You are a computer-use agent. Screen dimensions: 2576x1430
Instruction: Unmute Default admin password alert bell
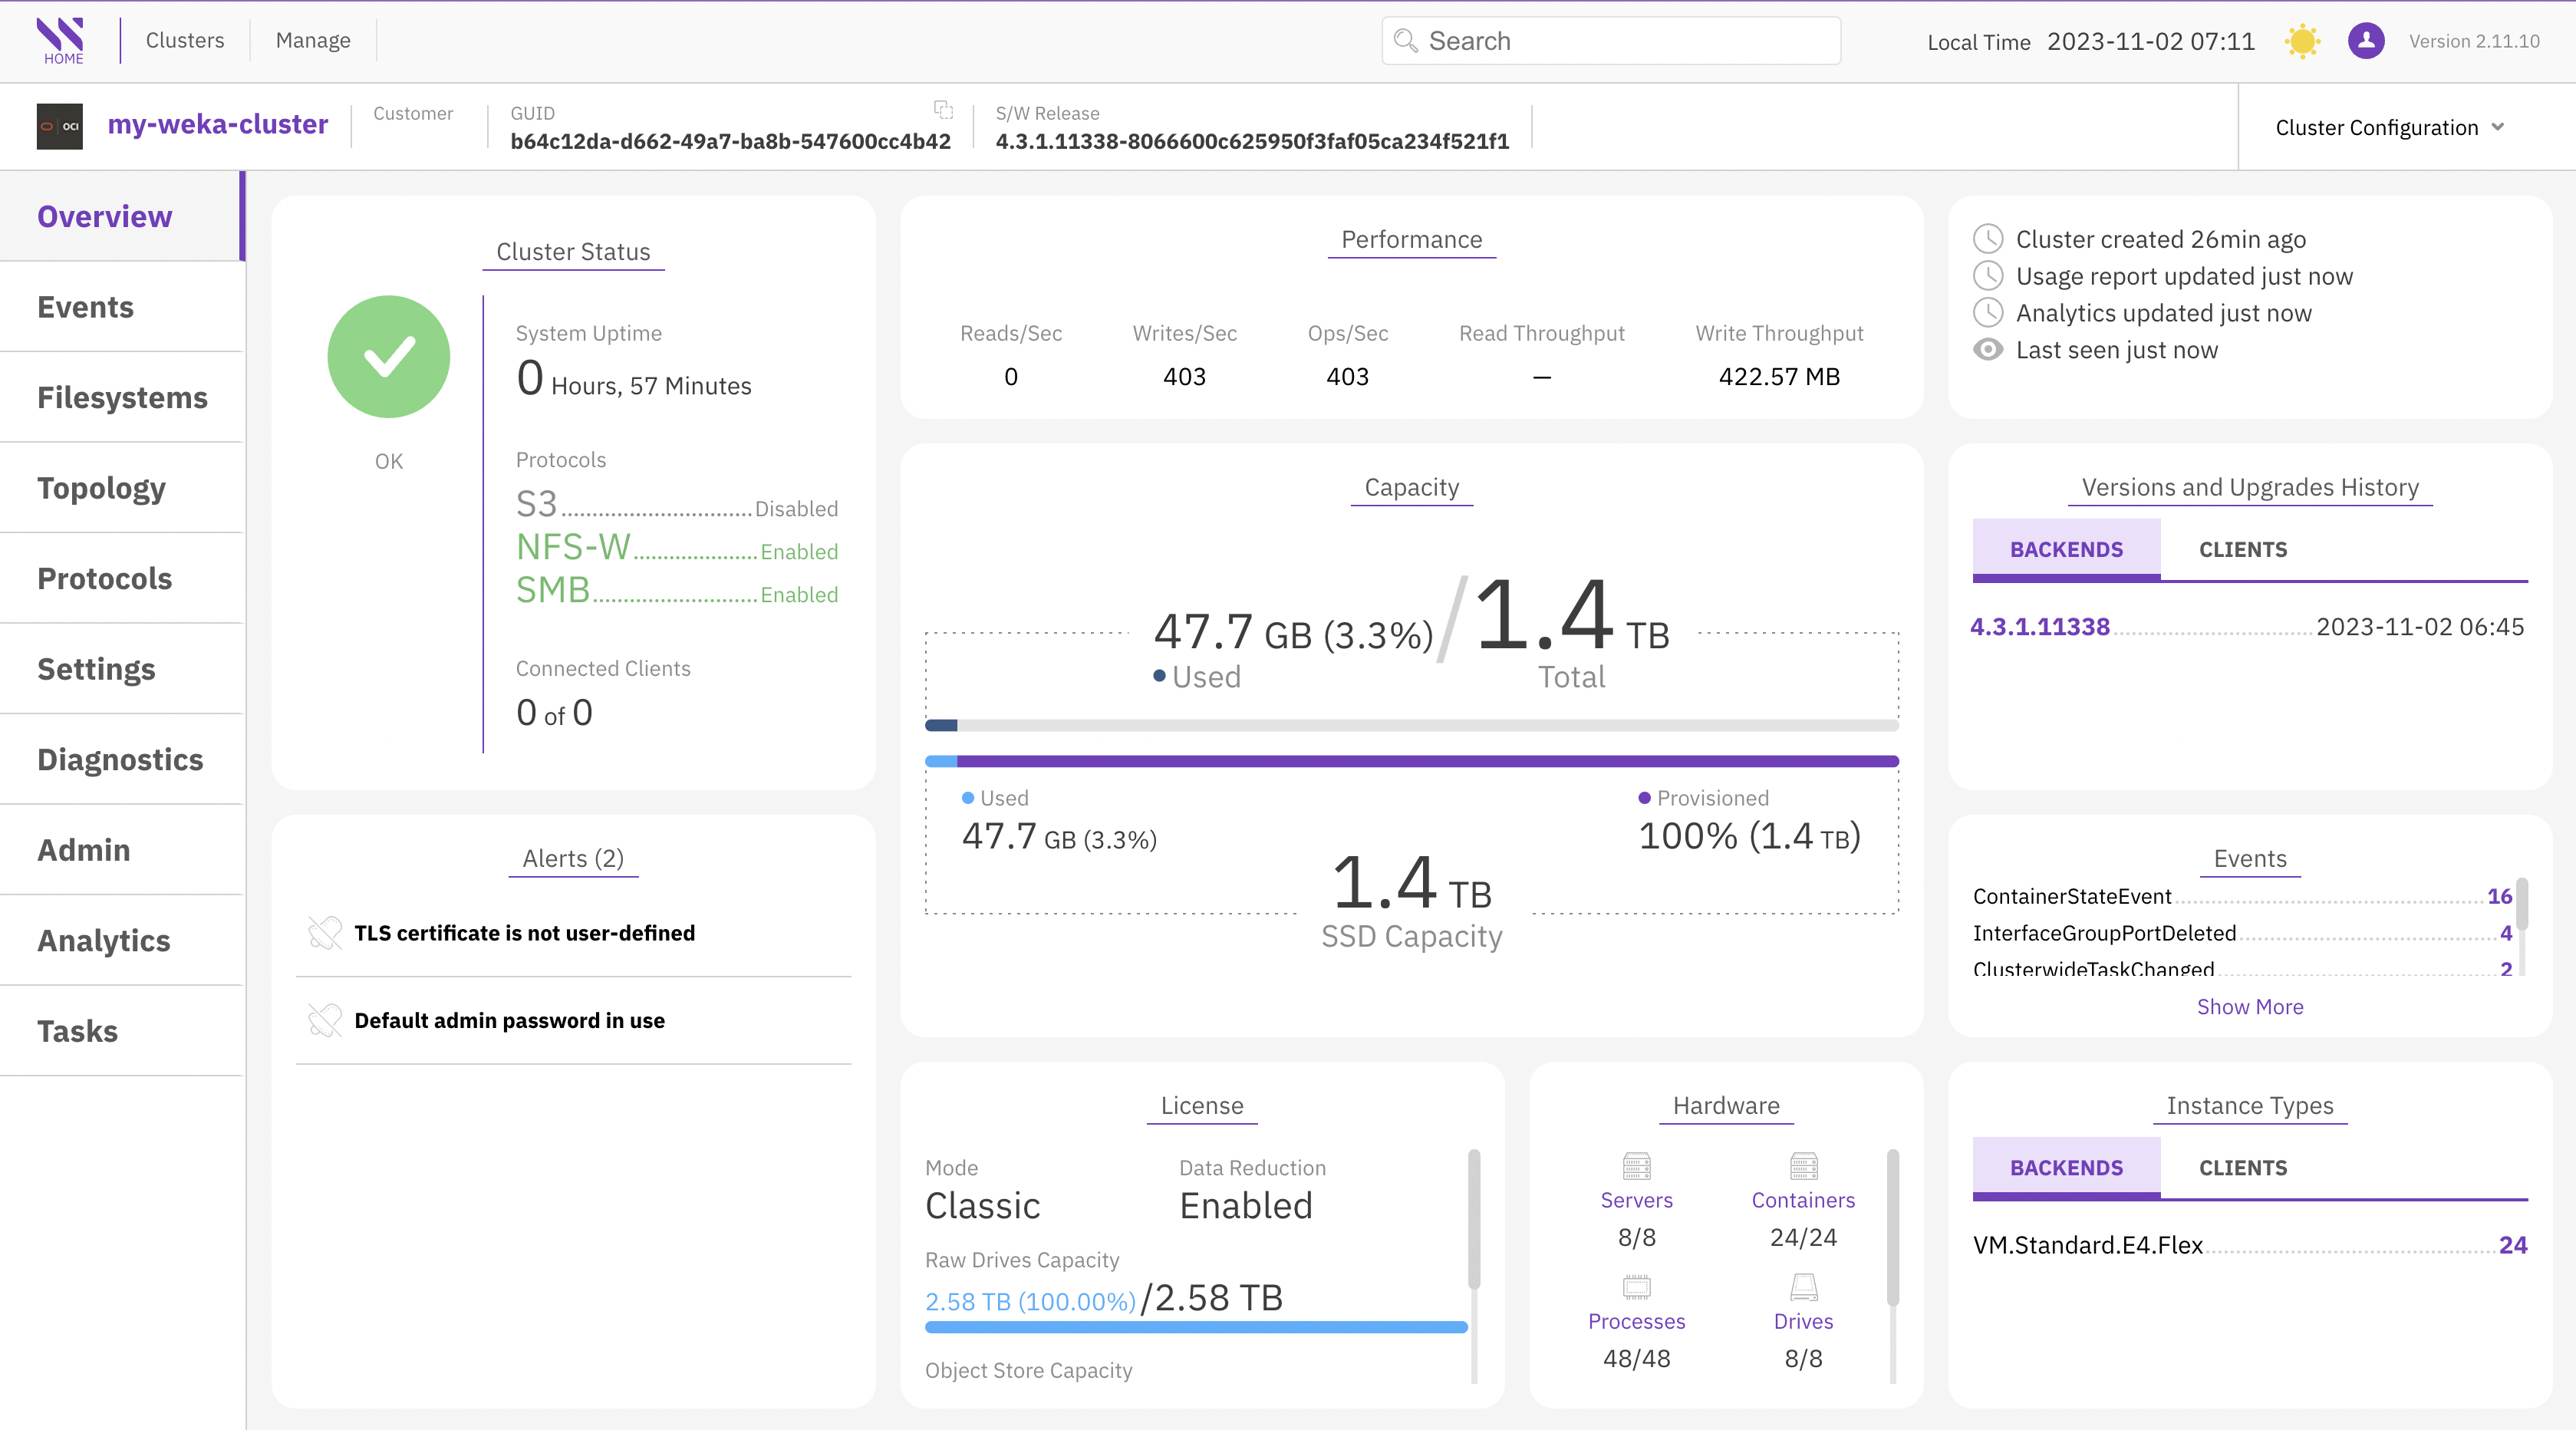[325, 1020]
